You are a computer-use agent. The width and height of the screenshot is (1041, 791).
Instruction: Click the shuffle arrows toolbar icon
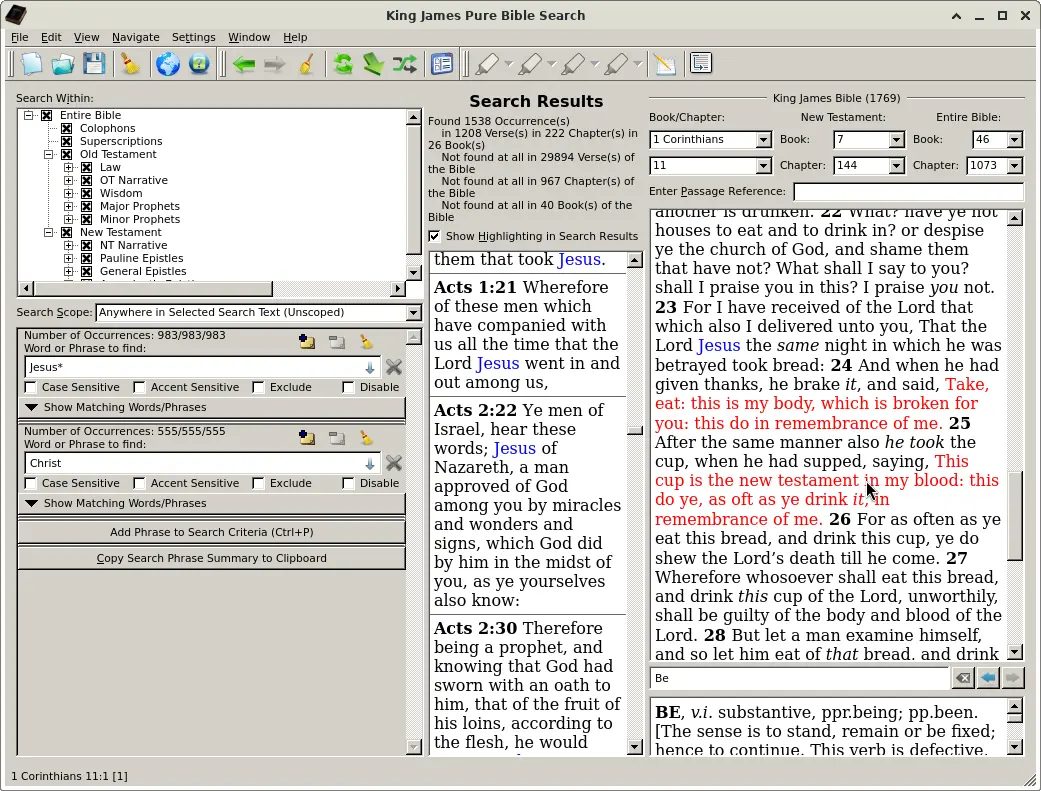click(x=404, y=63)
